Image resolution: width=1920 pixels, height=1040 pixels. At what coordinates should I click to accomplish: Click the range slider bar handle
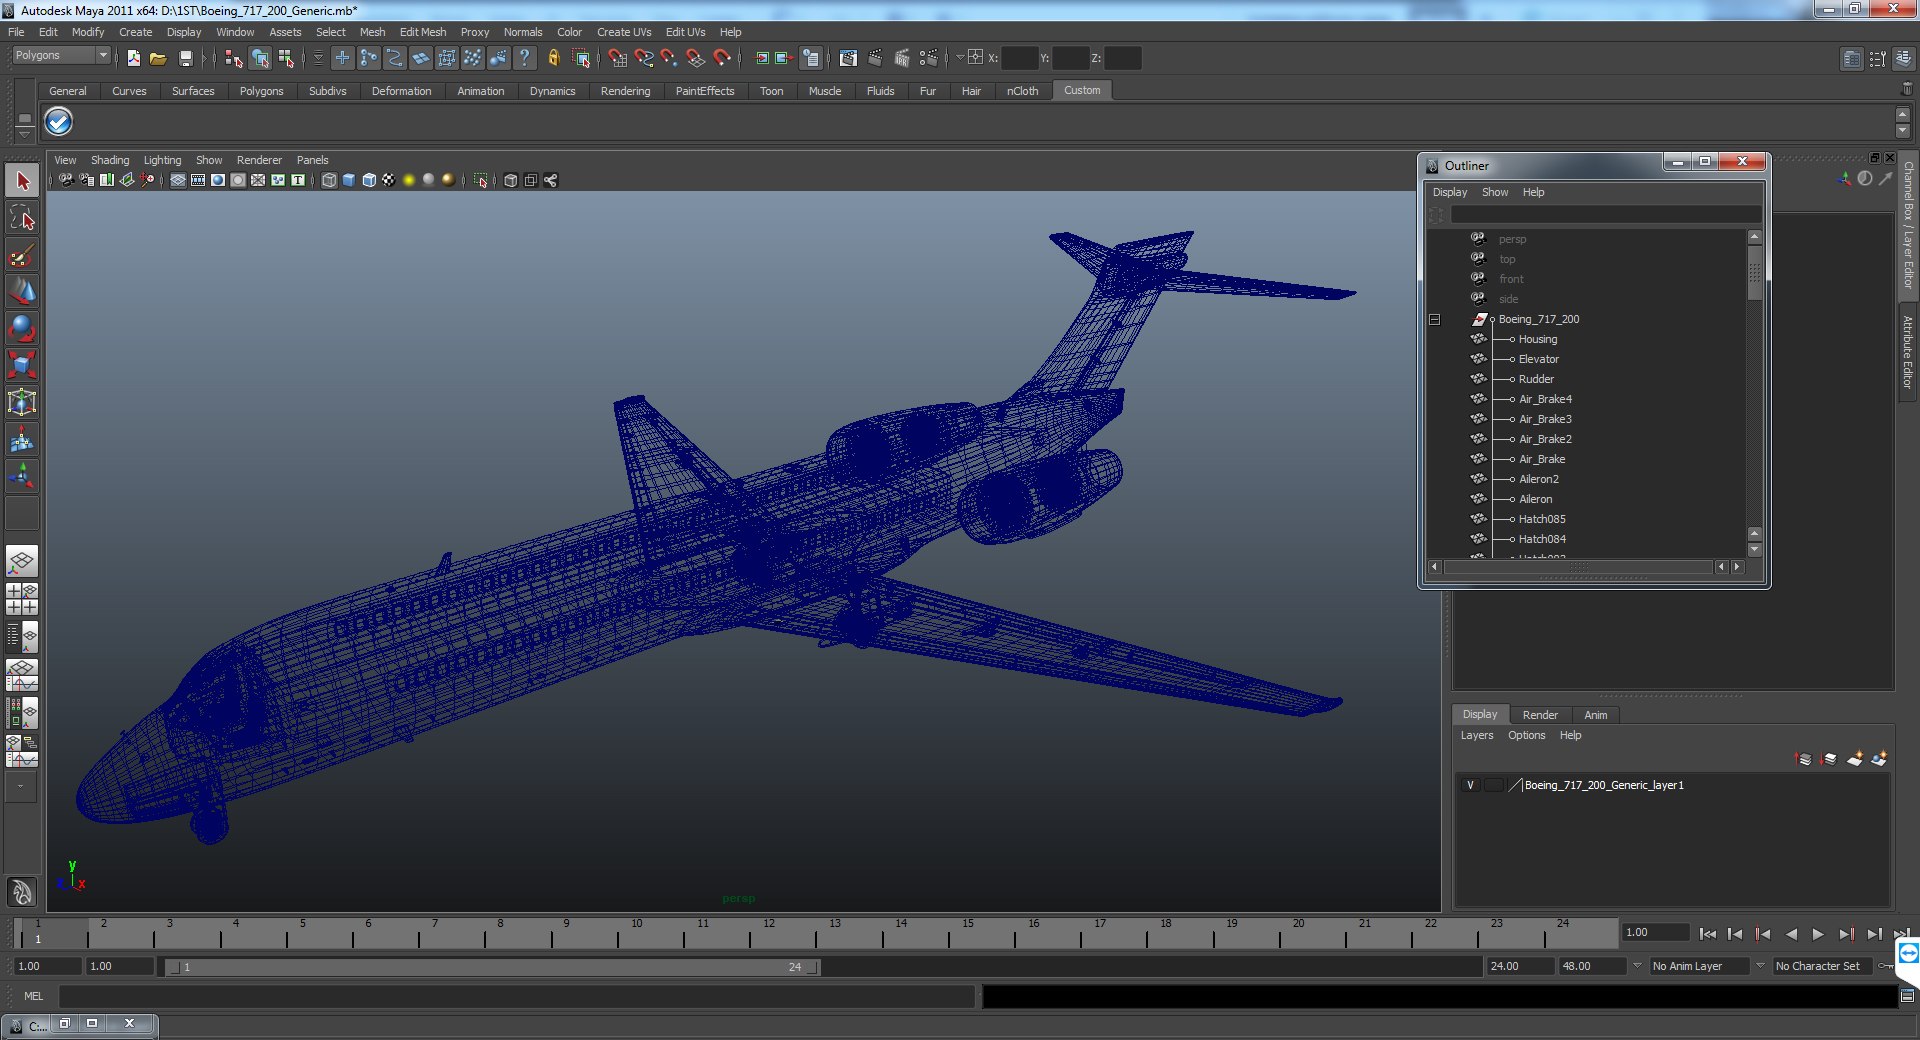click(492, 967)
